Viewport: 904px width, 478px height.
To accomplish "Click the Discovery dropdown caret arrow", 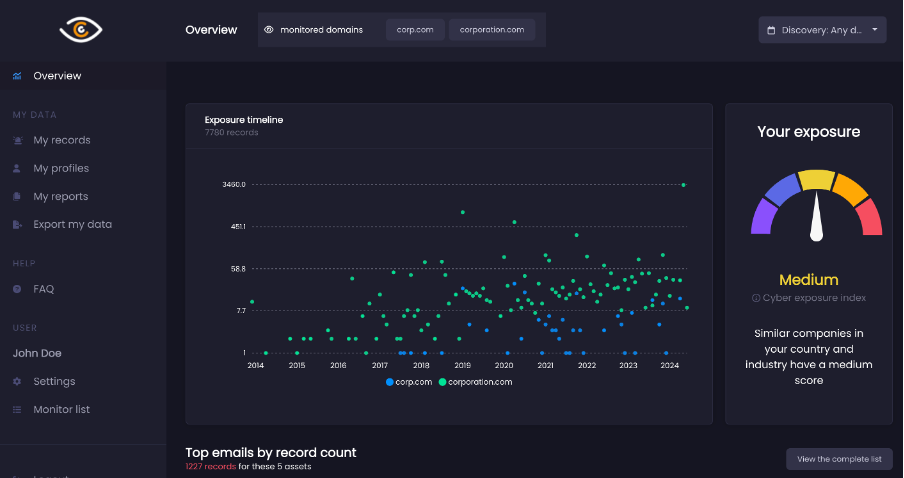I will point(875,29).
